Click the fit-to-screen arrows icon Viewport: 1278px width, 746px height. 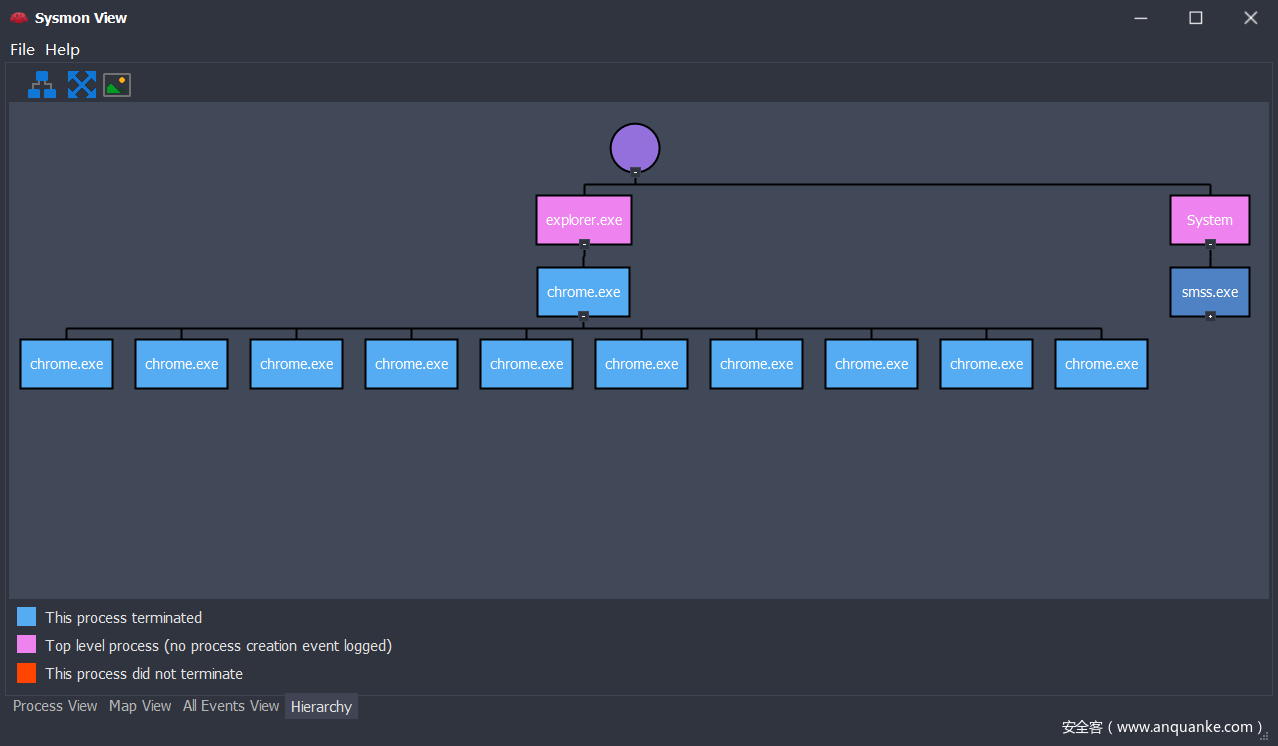click(x=81, y=85)
